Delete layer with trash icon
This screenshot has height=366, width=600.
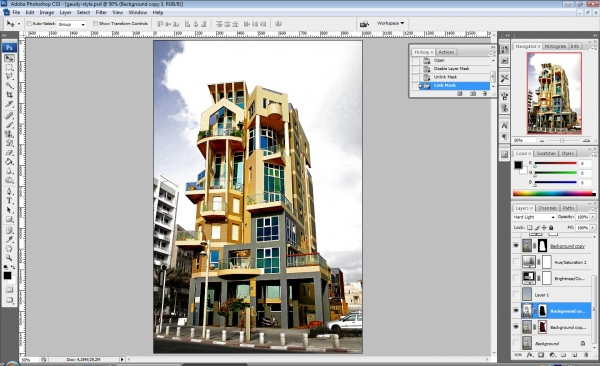(x=585, y=355)
